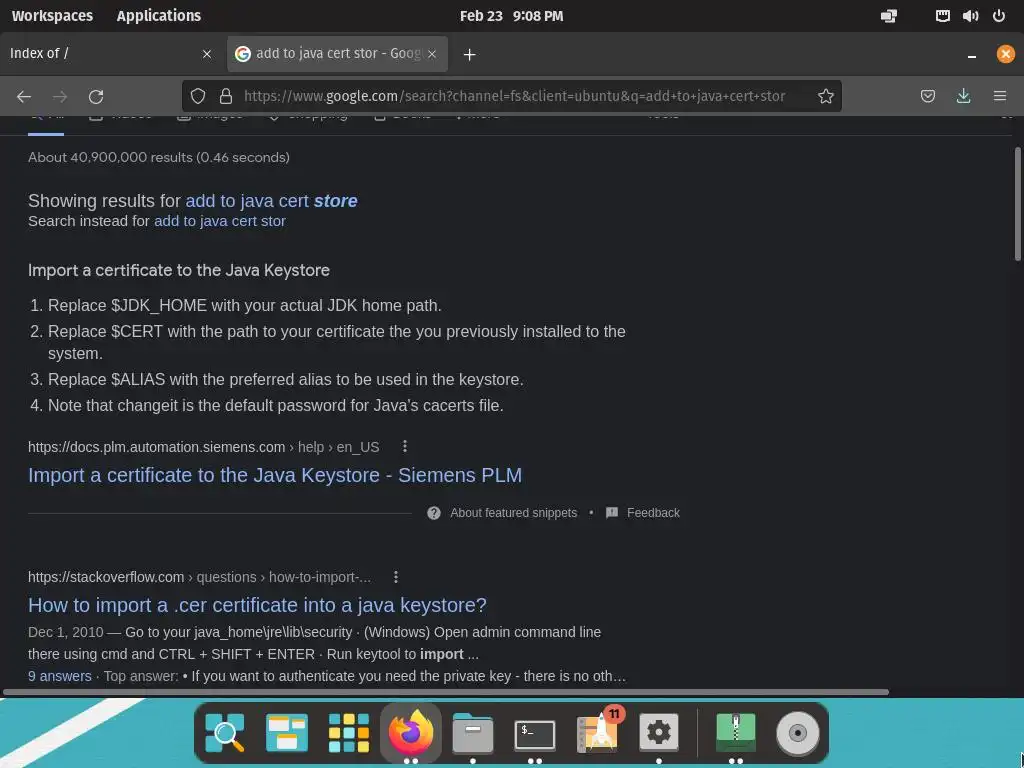Open Pop!_Shop rocket icon with badge
The image size is (1024, 768).
click(x=598, y=731)
